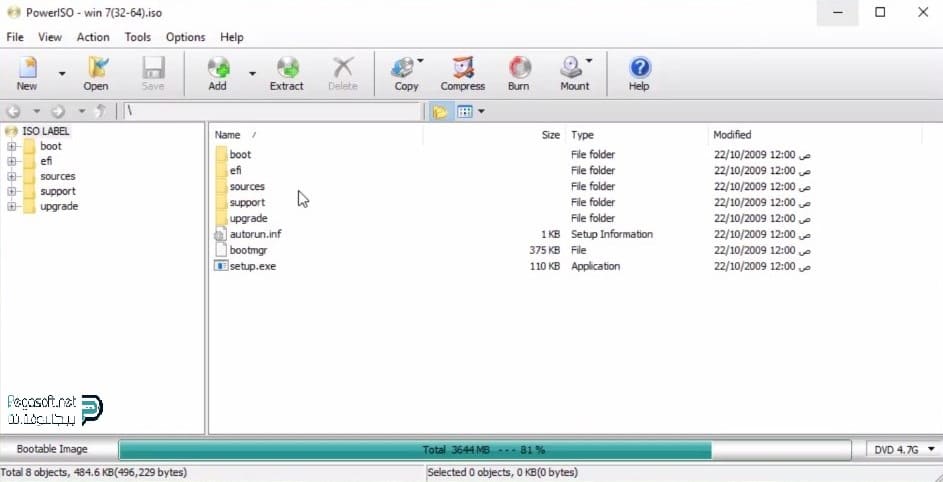The height and width of the screenshot is (482, 943).
Task: Click the 375 KB size cell
Action: (544, 250)
